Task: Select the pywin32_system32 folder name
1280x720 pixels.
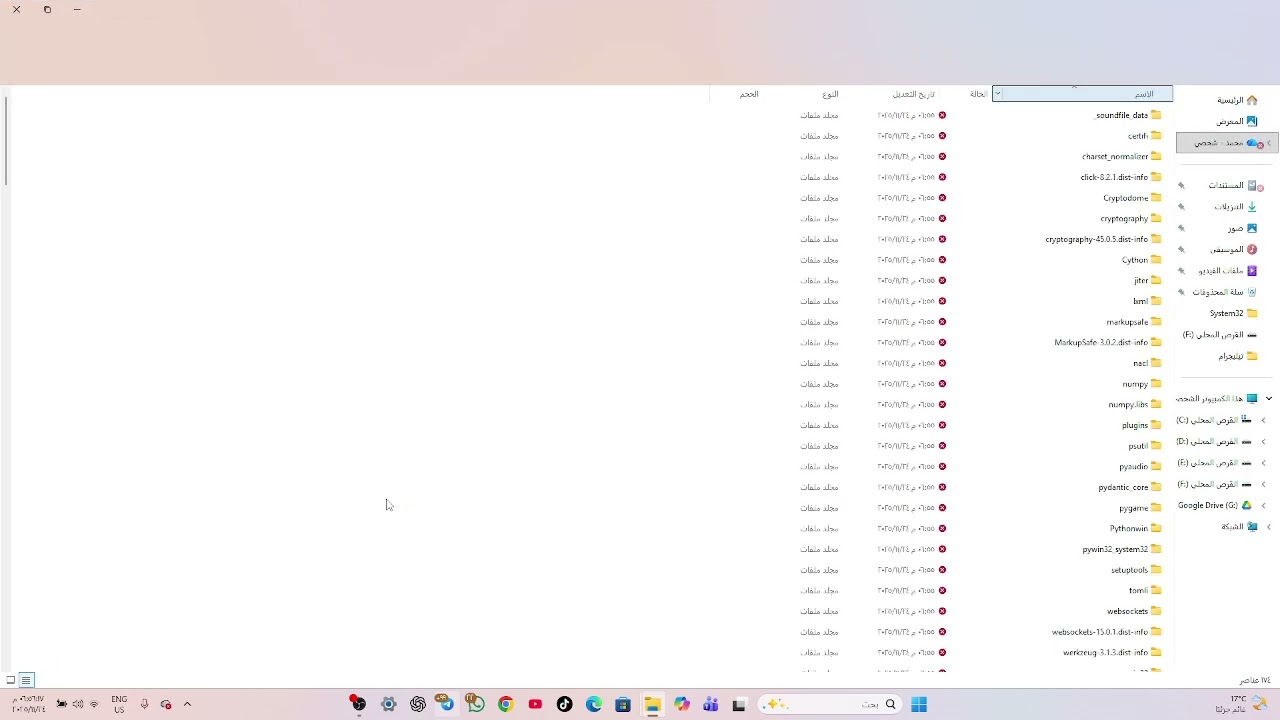Action: 1115,549
